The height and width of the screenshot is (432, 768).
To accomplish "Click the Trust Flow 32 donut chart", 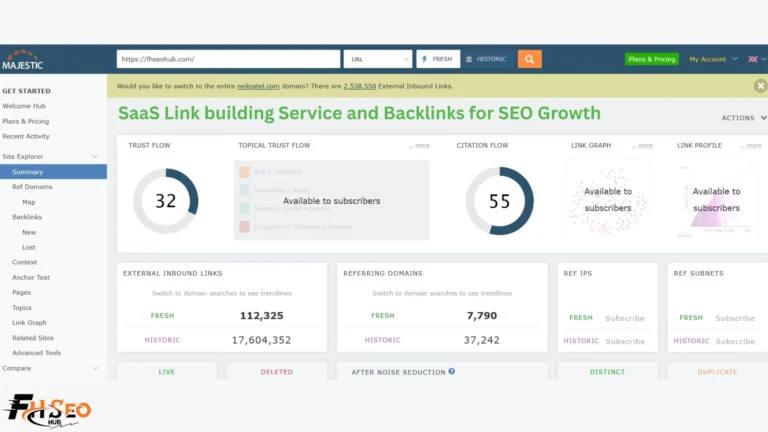I will tap(166, 201).
